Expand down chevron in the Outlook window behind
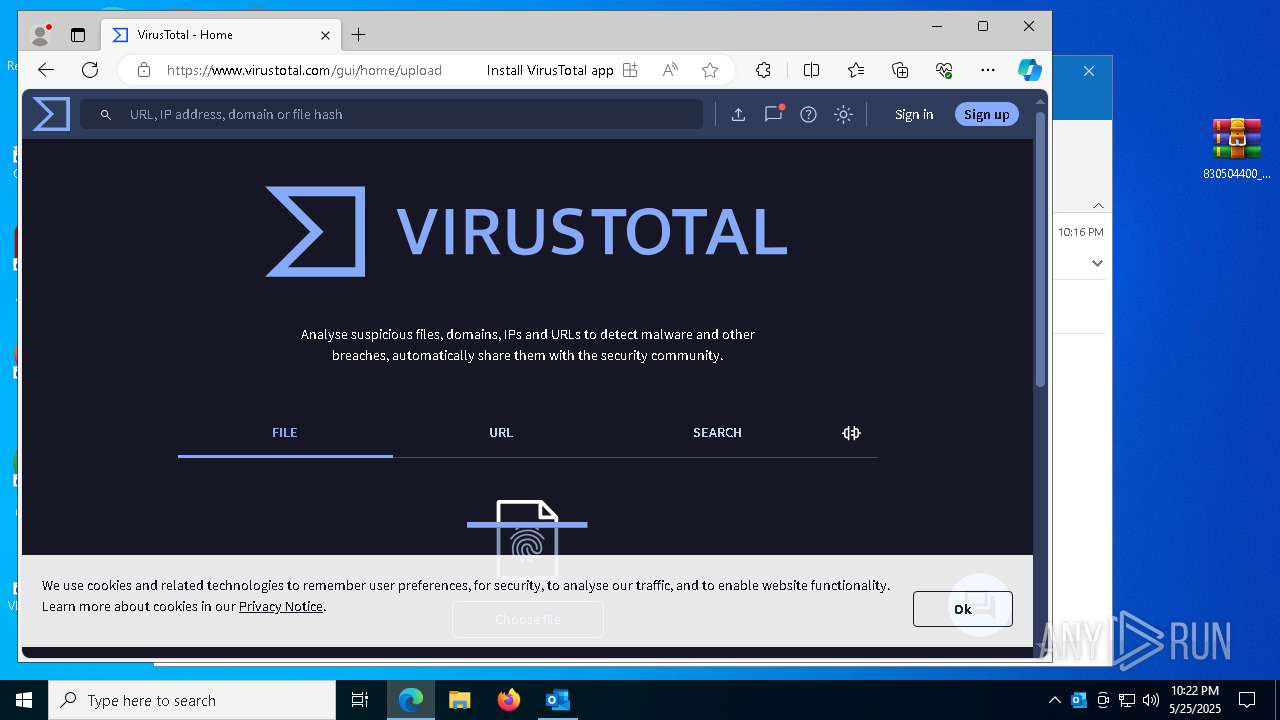This screenshot has height=720, width=1280. click(x=1097, y=263)
